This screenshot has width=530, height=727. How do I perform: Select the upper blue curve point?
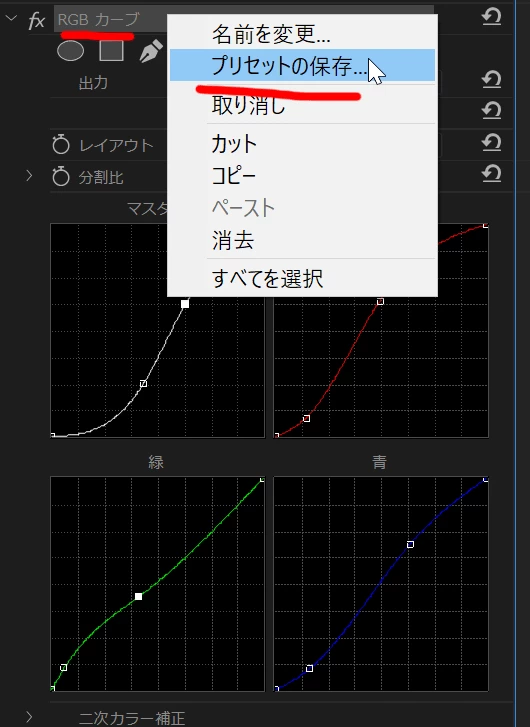410,544
